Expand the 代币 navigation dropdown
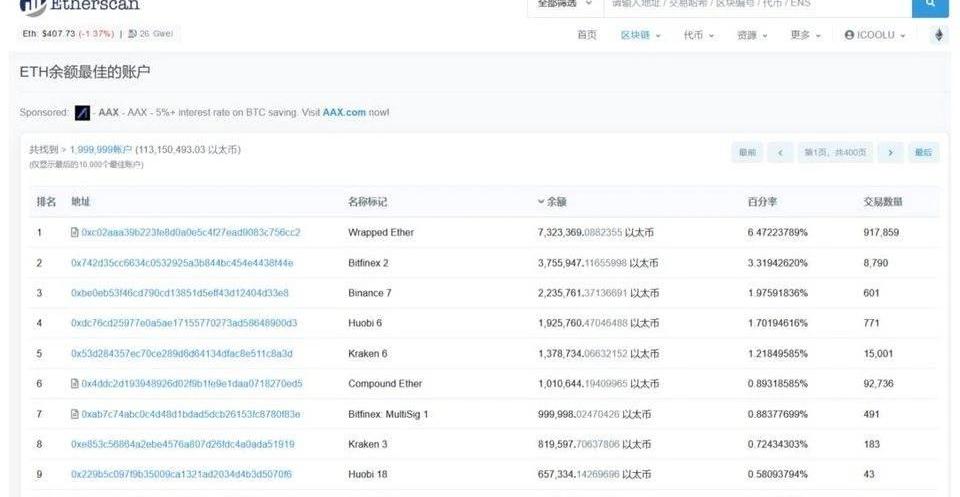This screenshot has width=960, height=497. [699, 35]
